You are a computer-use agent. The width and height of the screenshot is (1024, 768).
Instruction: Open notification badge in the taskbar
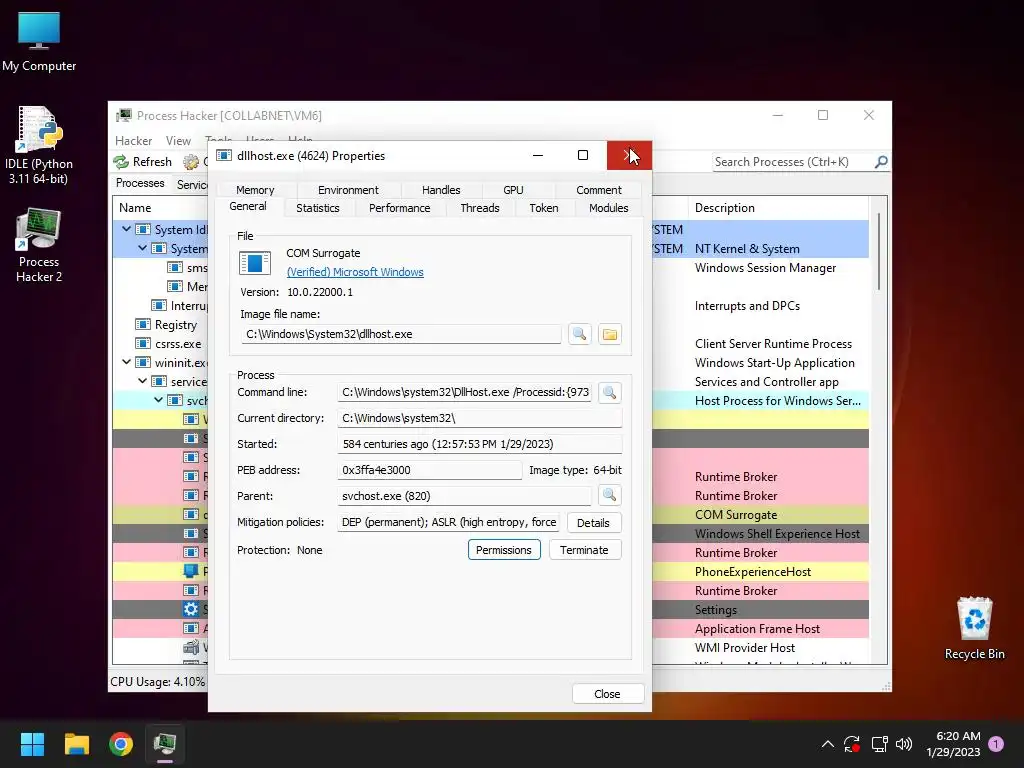click(996, 743)
